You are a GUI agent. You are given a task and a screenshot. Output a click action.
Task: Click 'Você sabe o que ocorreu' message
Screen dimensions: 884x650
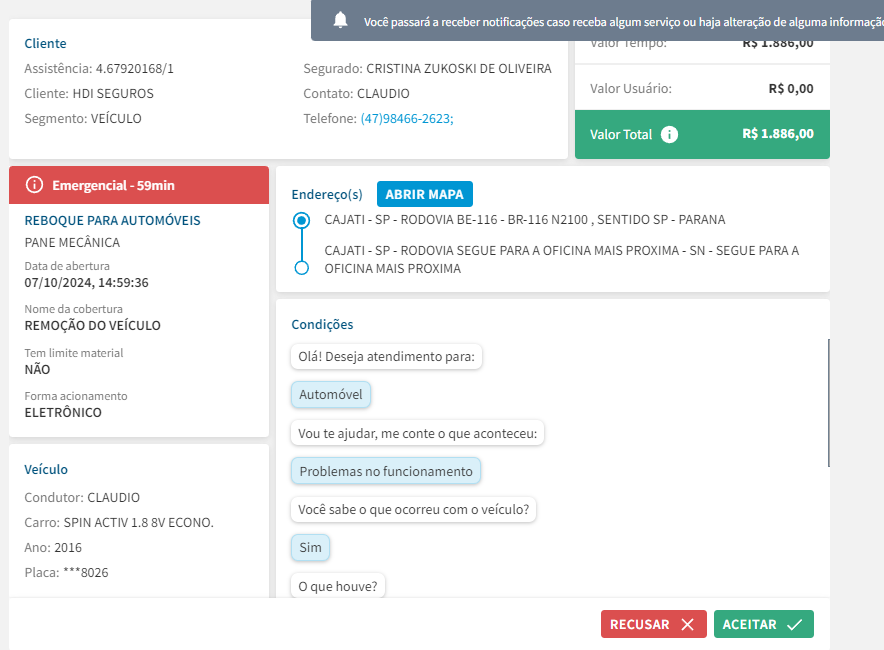pos(413,510)
